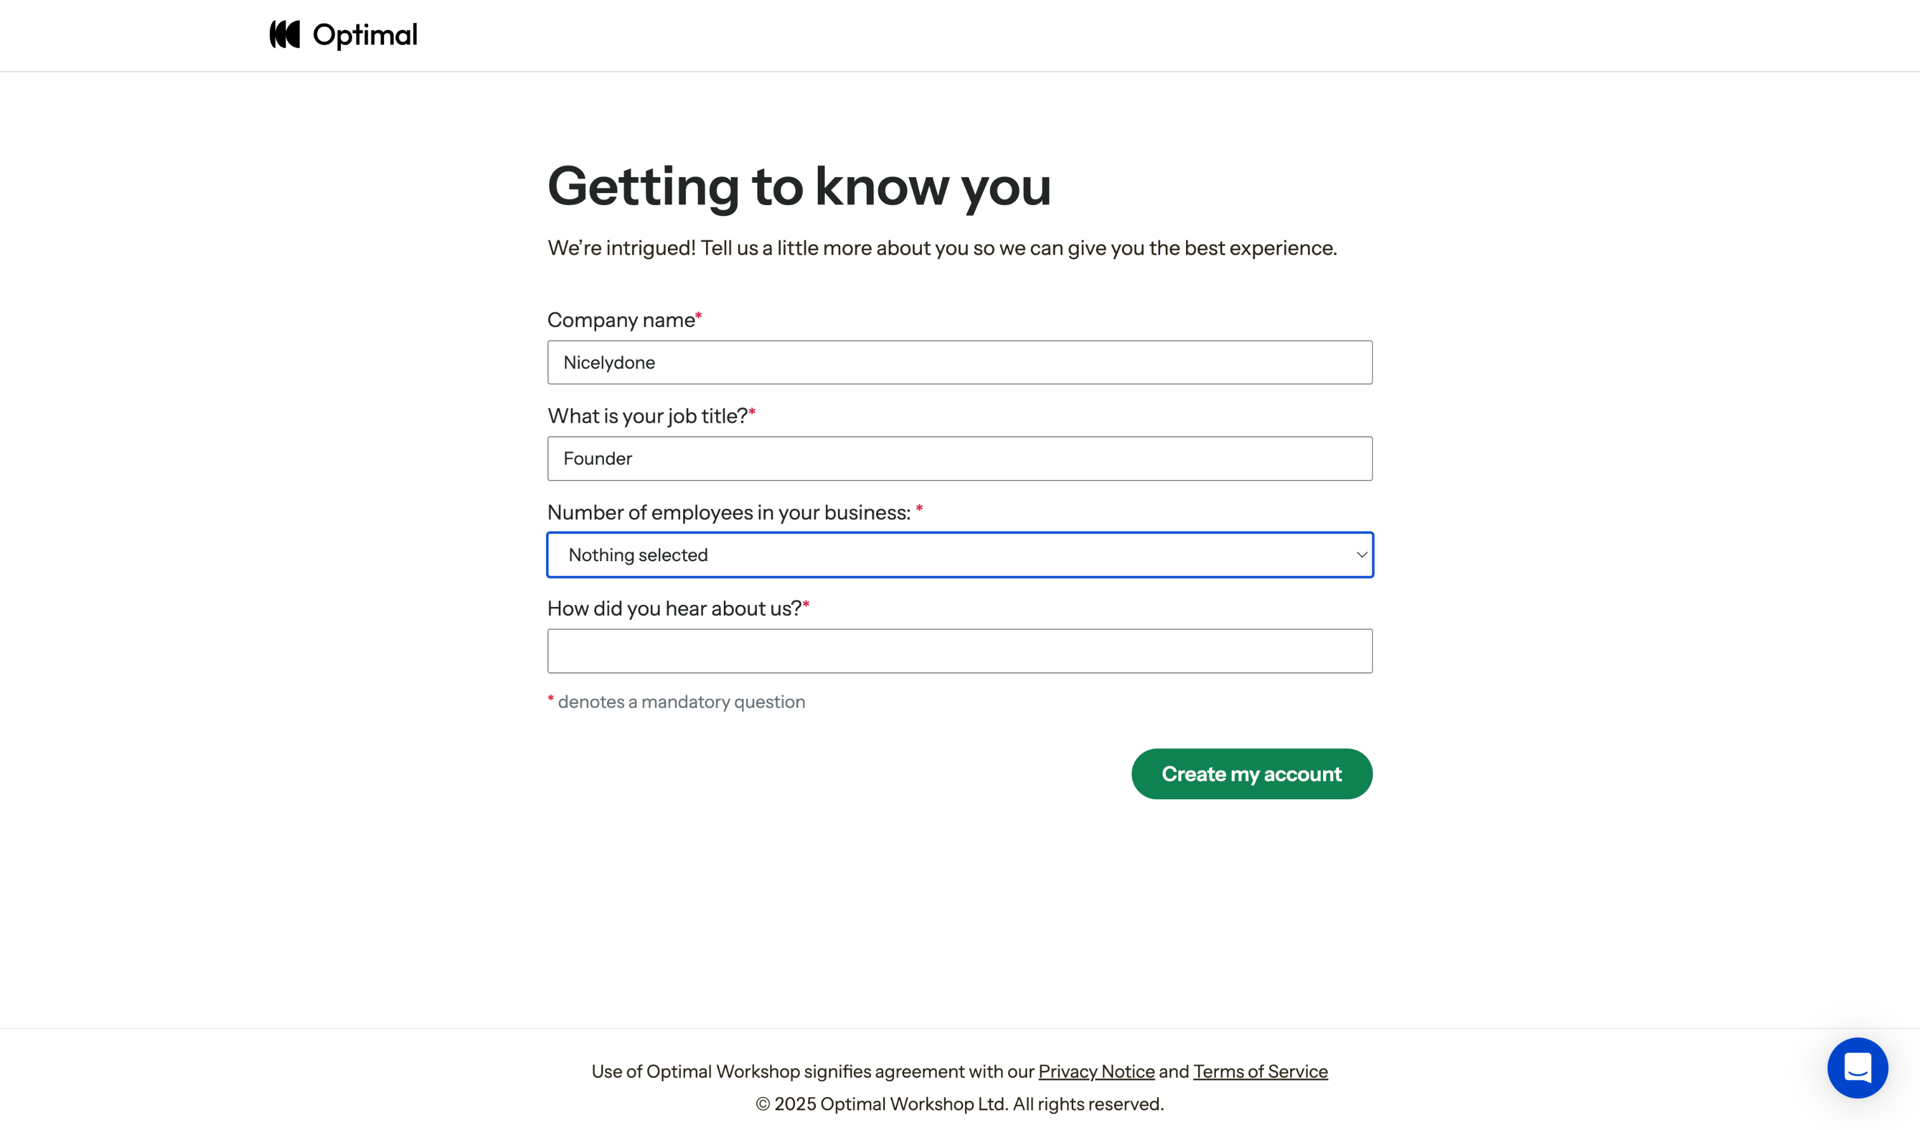
Task: Click the chevron arrow in employees selector
Action: coord(1361,555)
